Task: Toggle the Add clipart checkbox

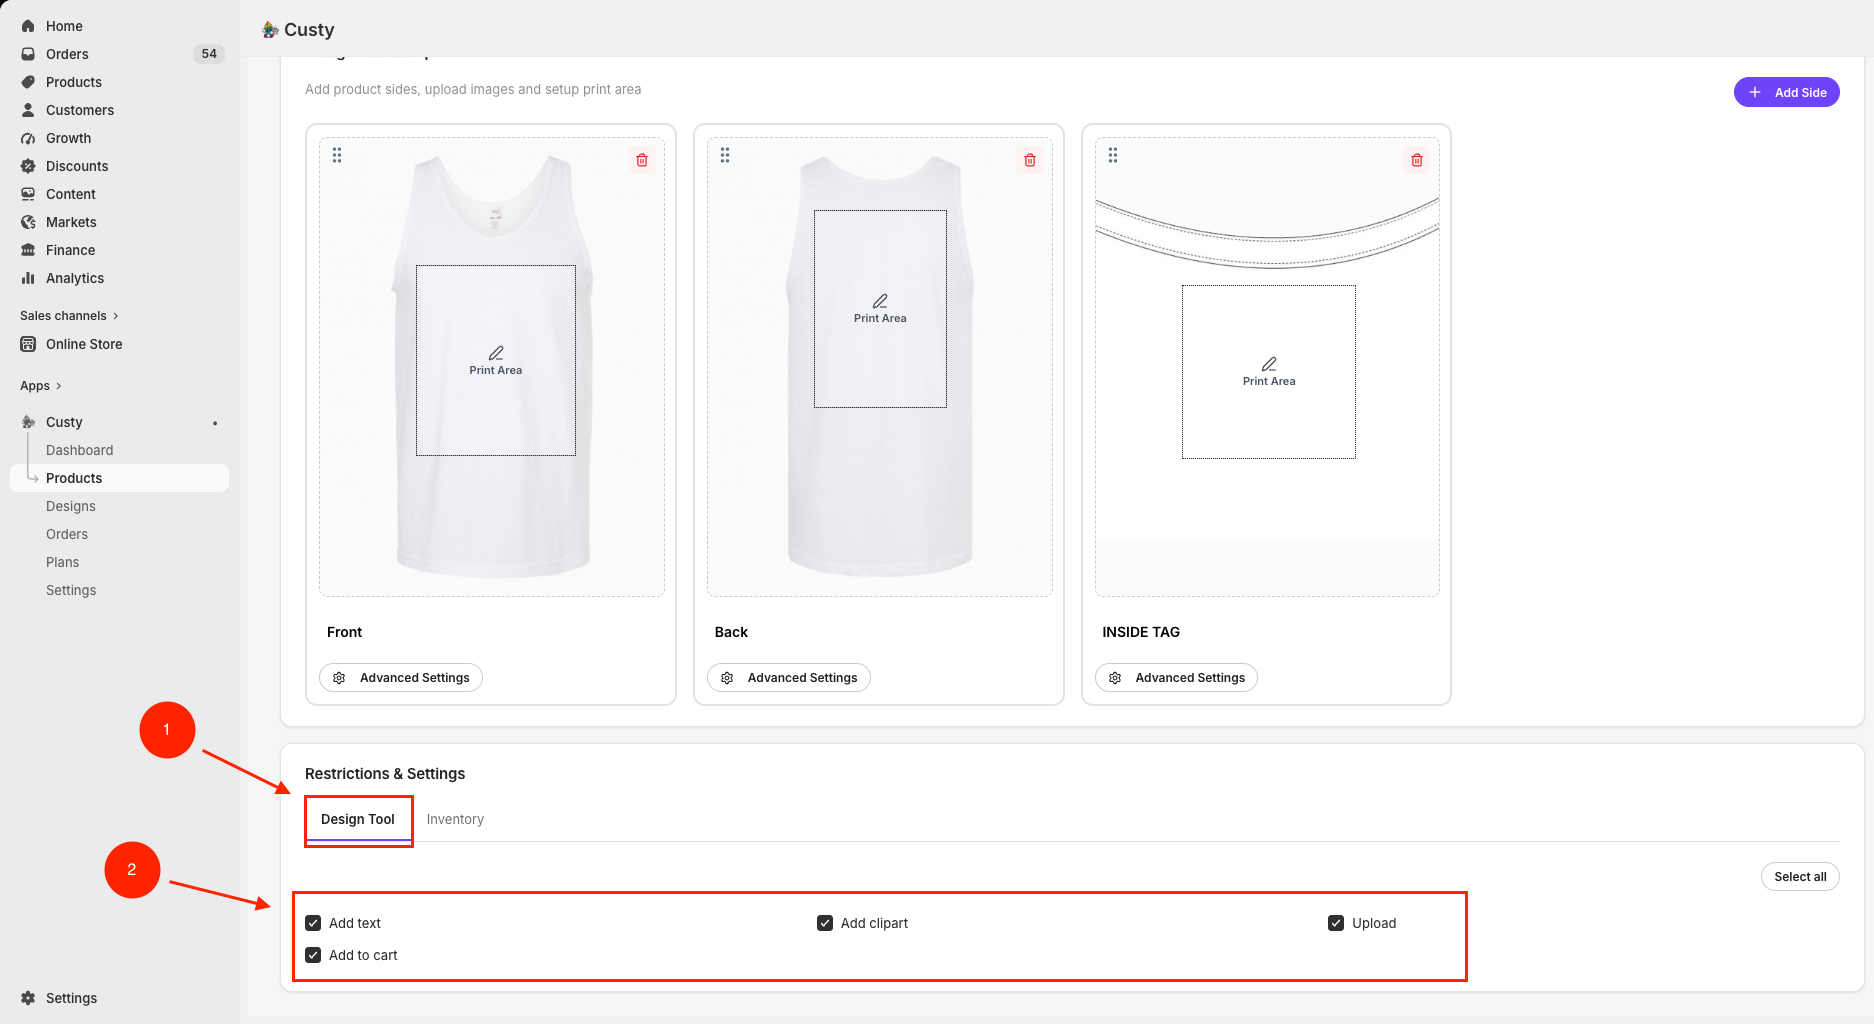Action: [825, 923]
